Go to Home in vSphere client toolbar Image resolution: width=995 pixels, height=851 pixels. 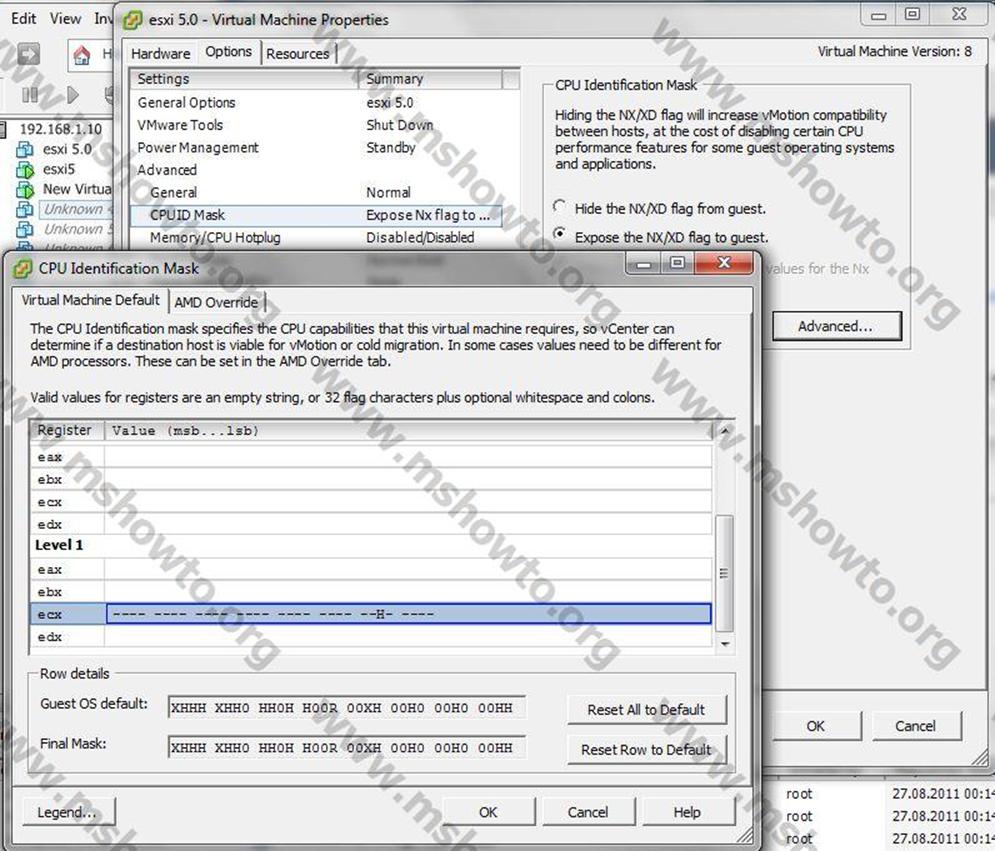point(82,55)
